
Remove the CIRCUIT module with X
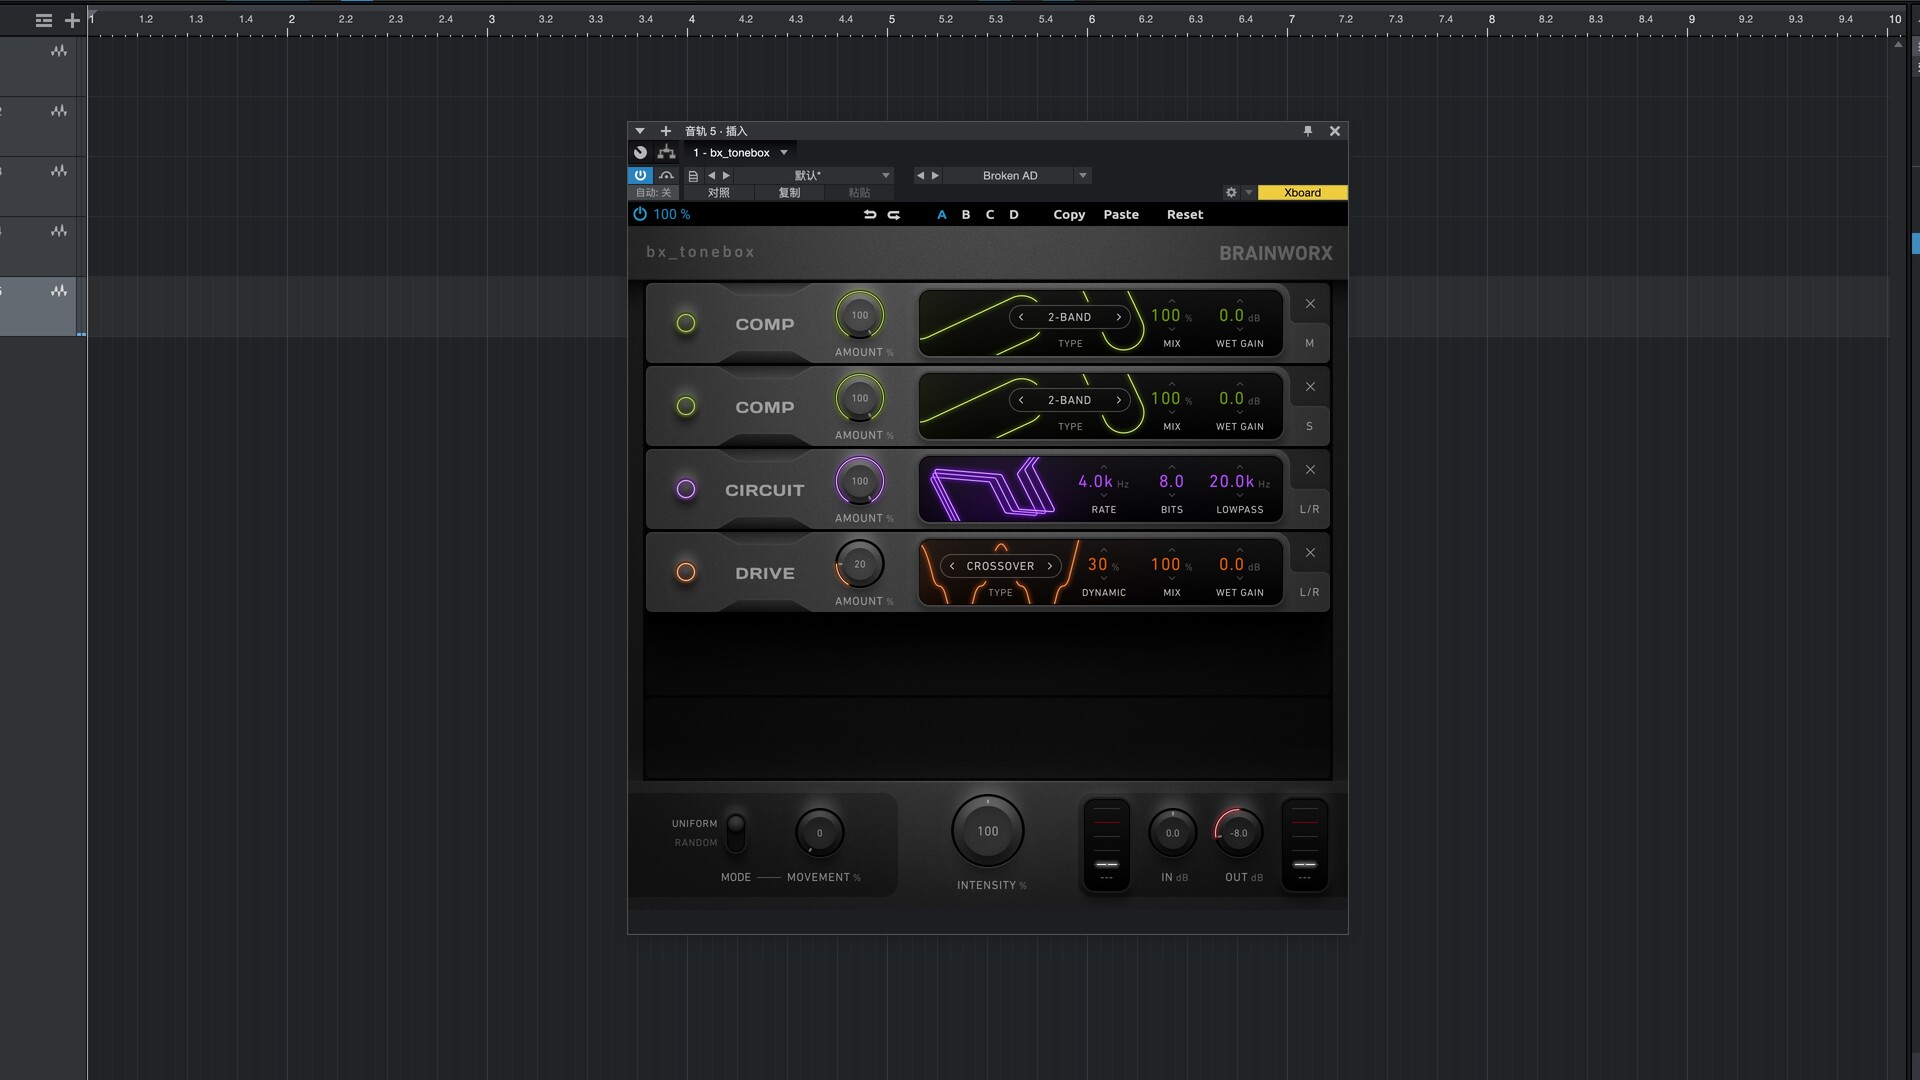click(x=1310, y=470)
